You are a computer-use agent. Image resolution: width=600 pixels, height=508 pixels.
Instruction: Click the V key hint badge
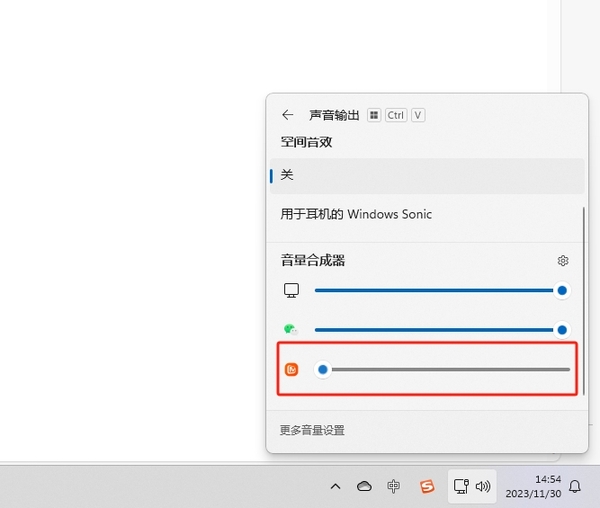(x=418, y=115)
